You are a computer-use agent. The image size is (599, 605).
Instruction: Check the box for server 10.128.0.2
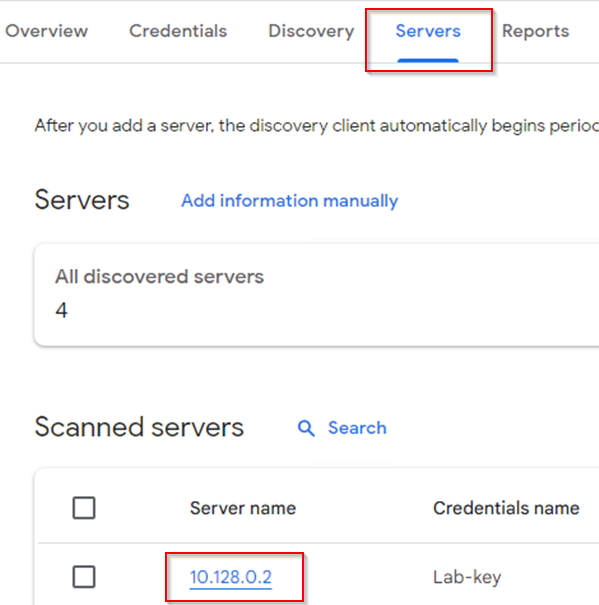[x=84, y=577]
